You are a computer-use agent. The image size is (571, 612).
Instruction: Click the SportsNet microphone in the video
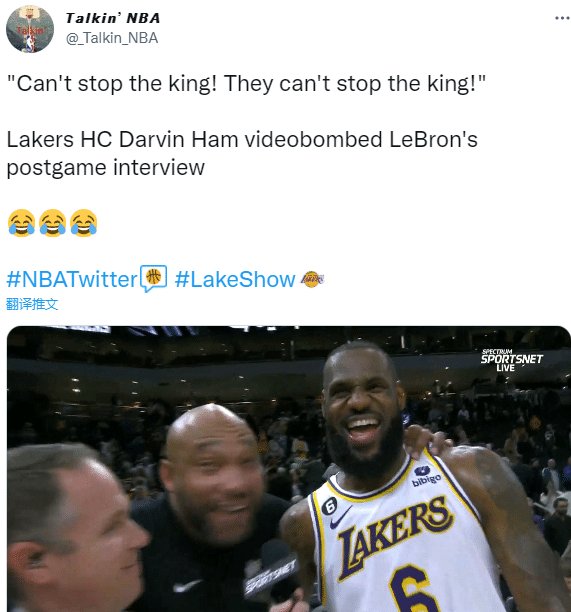[271, 570]
